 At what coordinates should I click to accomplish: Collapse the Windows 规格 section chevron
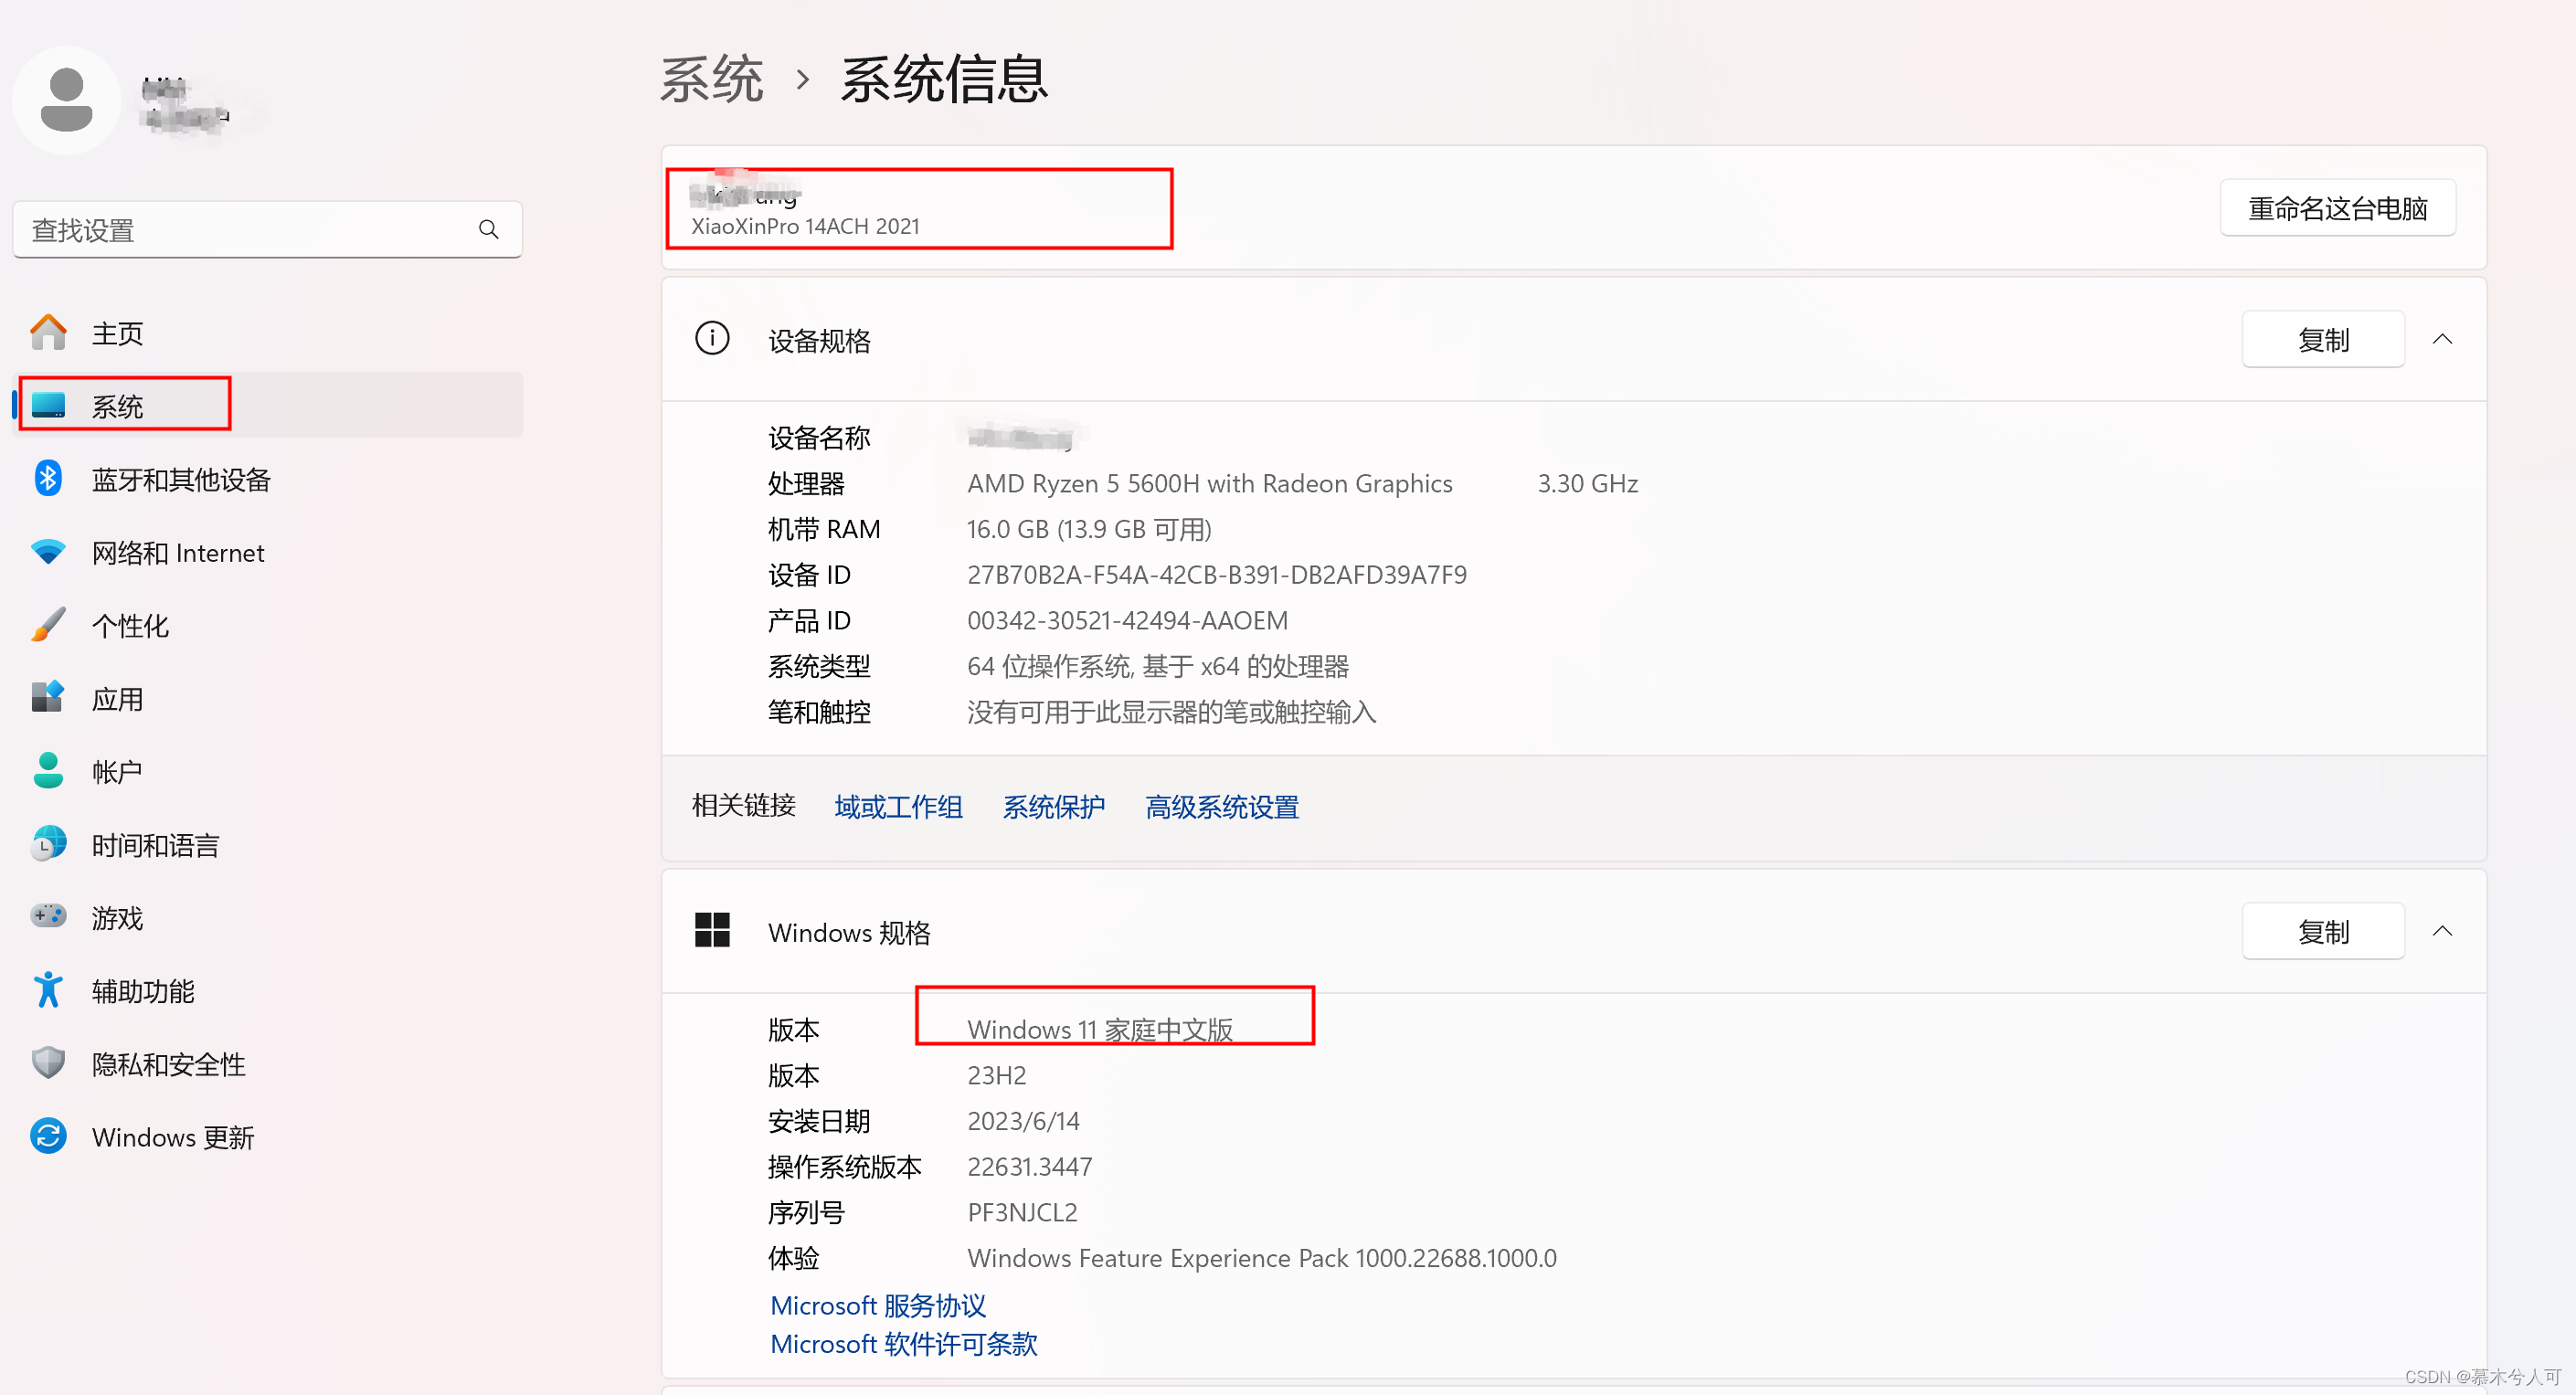point(2442,931)
